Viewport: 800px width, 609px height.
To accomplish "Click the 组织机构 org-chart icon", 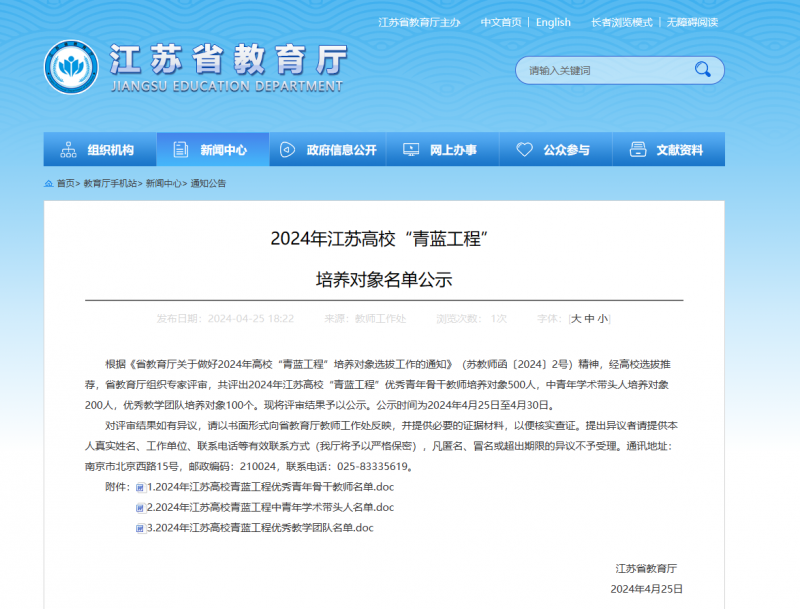I will pos(69,150).
